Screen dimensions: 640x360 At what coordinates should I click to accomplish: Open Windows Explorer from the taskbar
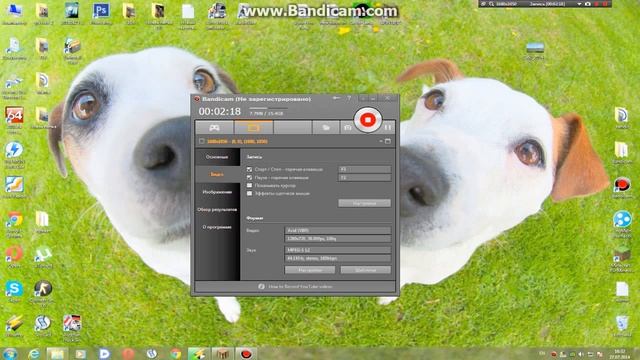57,354
